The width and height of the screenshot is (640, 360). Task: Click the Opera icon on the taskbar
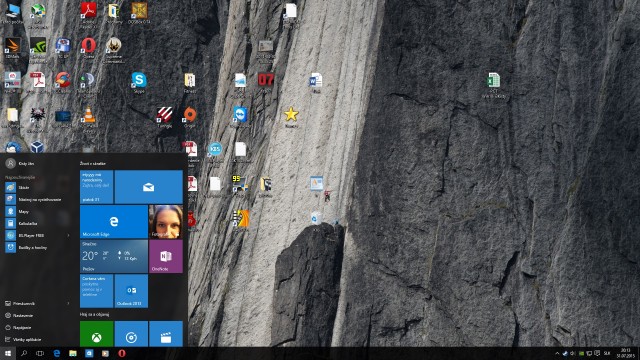pyautogui.click(x=122, y=353)
